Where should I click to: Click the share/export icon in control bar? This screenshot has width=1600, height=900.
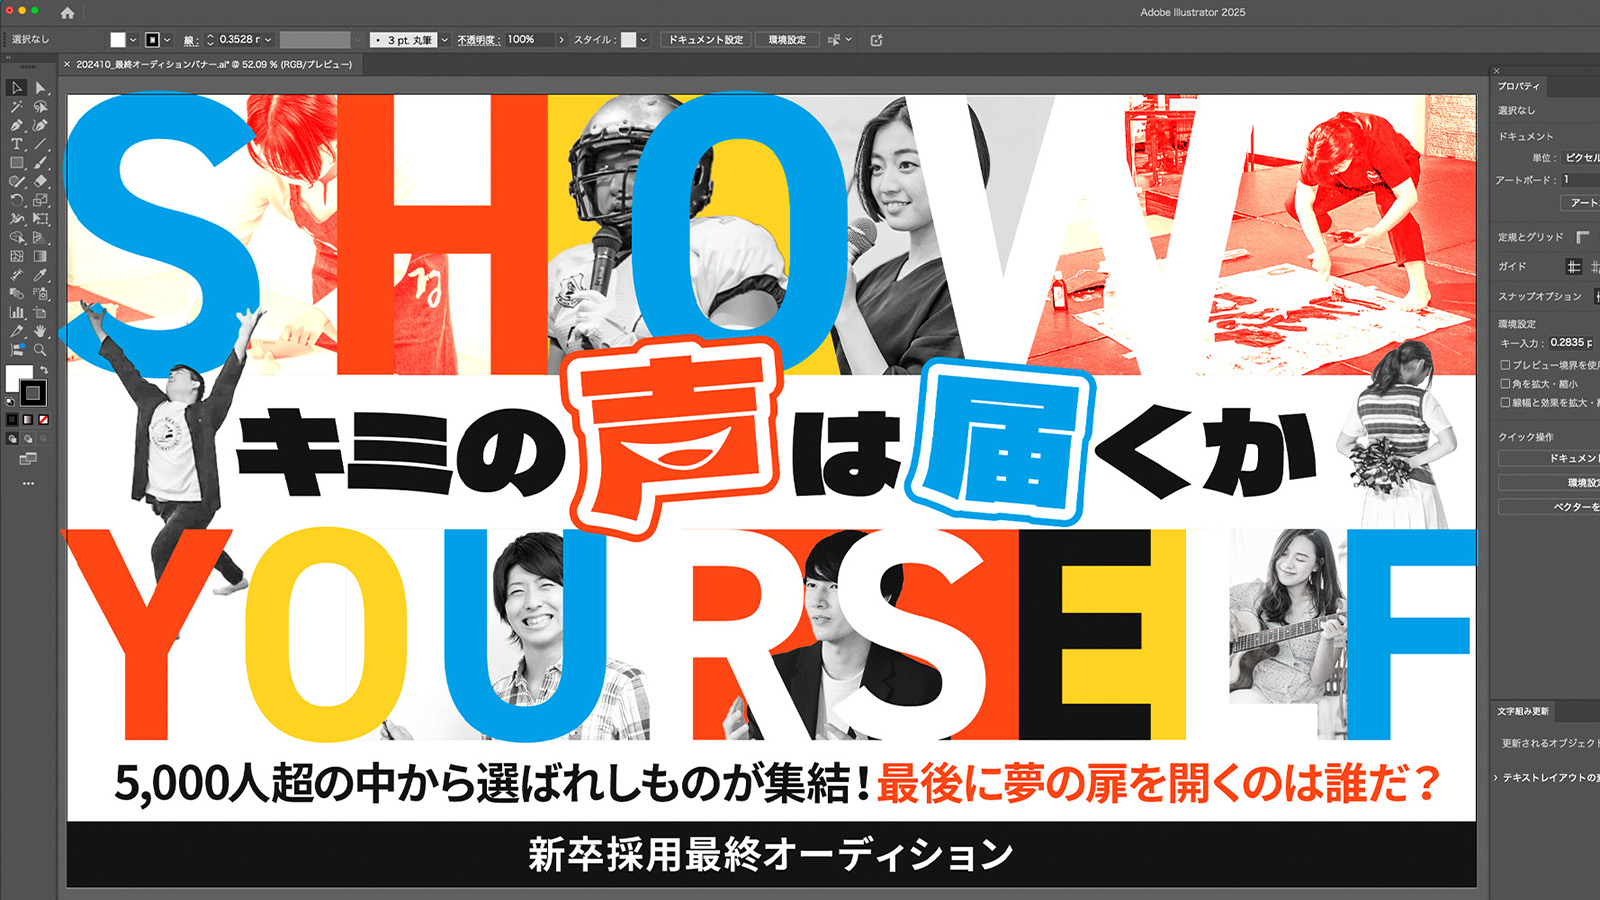click(877, 40)
